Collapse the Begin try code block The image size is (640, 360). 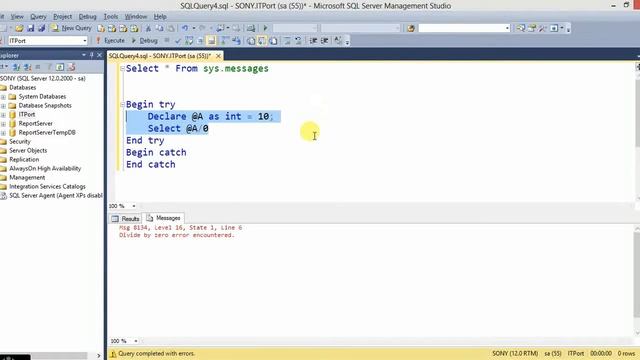click(x=122, y=104)
